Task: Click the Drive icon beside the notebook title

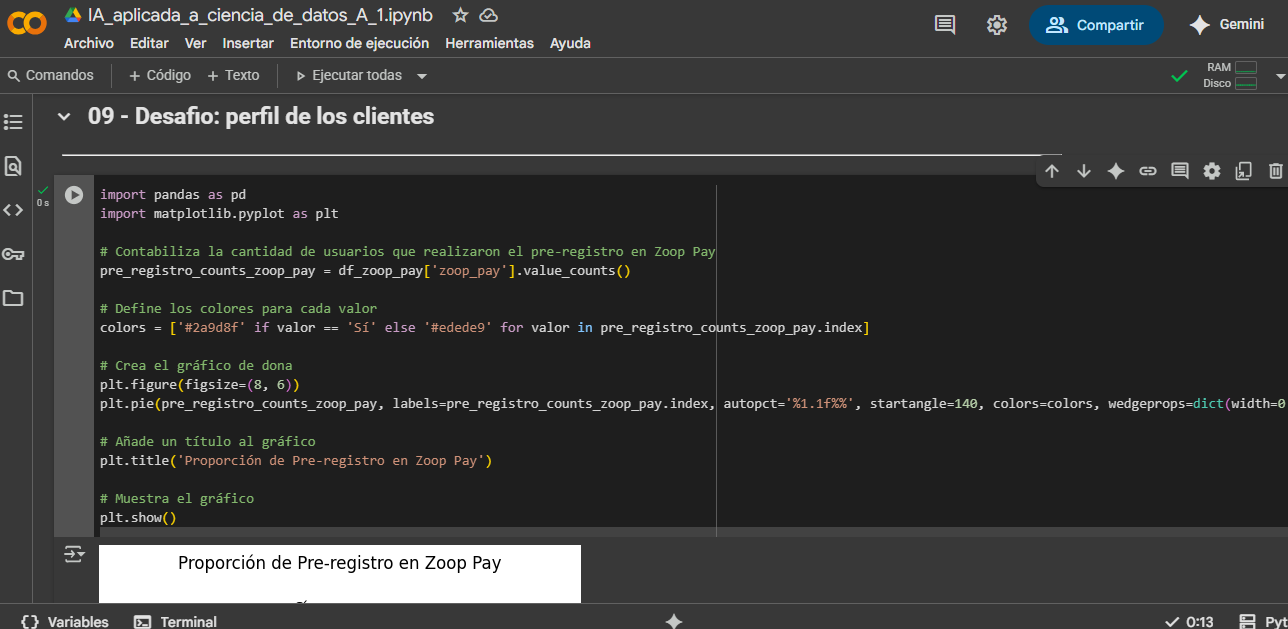Action: 73,15
